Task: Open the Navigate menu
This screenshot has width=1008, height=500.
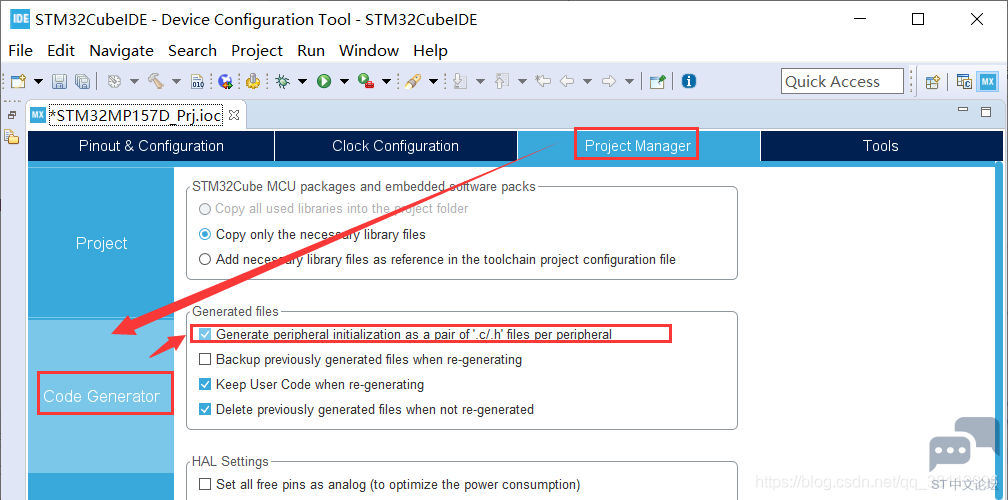Action: 122,51
